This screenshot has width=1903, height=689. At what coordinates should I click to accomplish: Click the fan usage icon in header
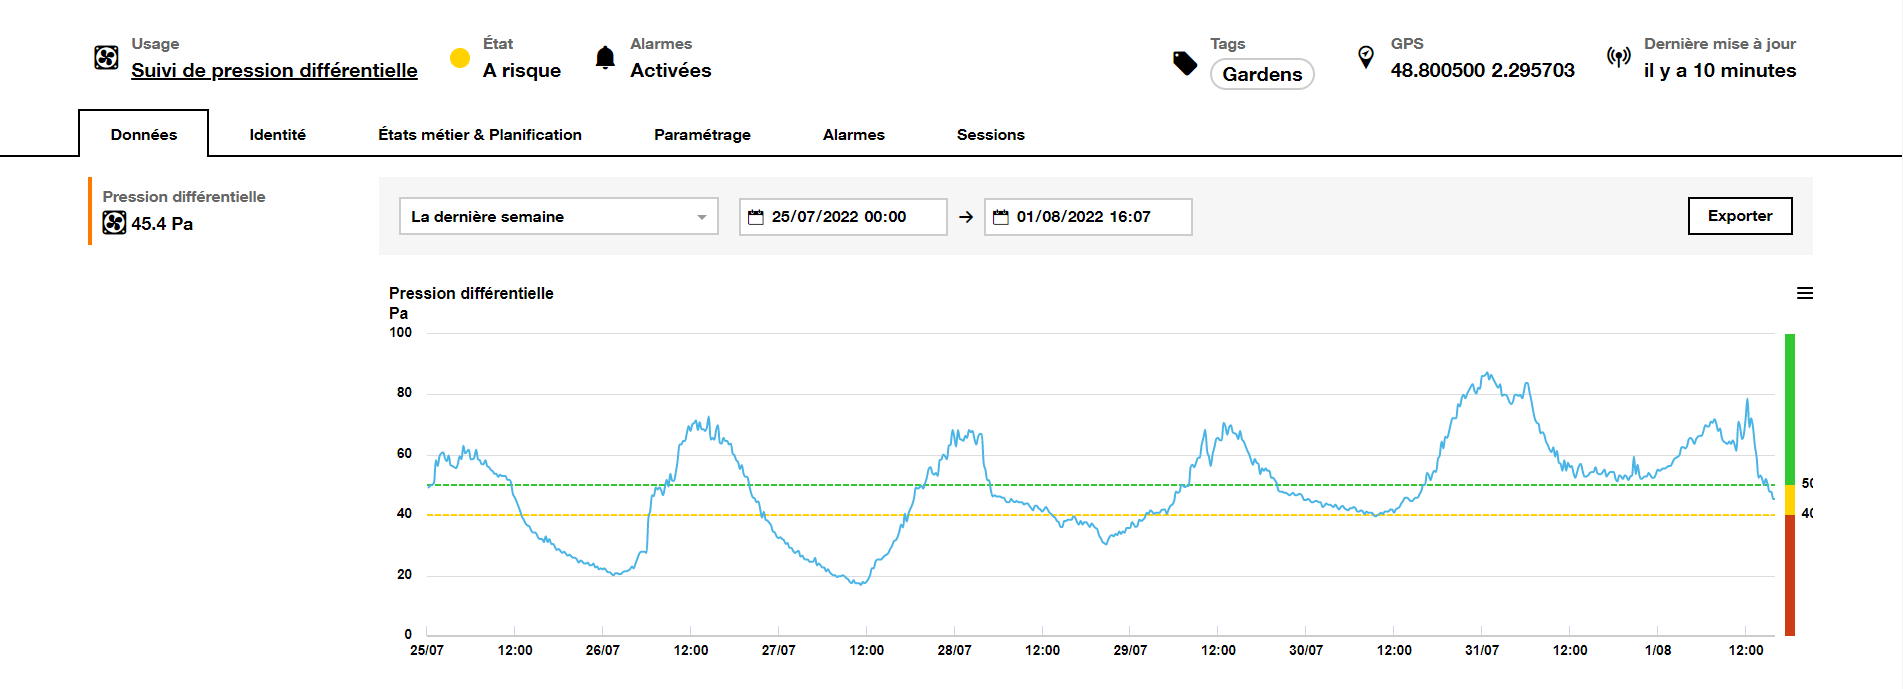(106, 58)
